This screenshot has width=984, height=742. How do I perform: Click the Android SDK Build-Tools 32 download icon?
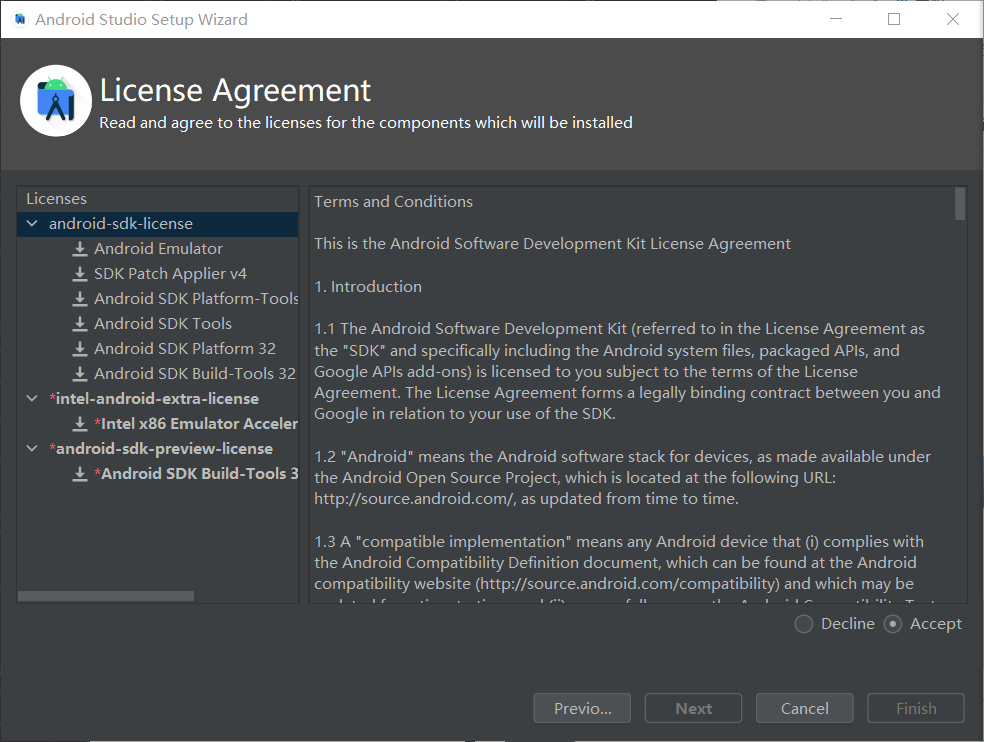(x=80, y=374)
